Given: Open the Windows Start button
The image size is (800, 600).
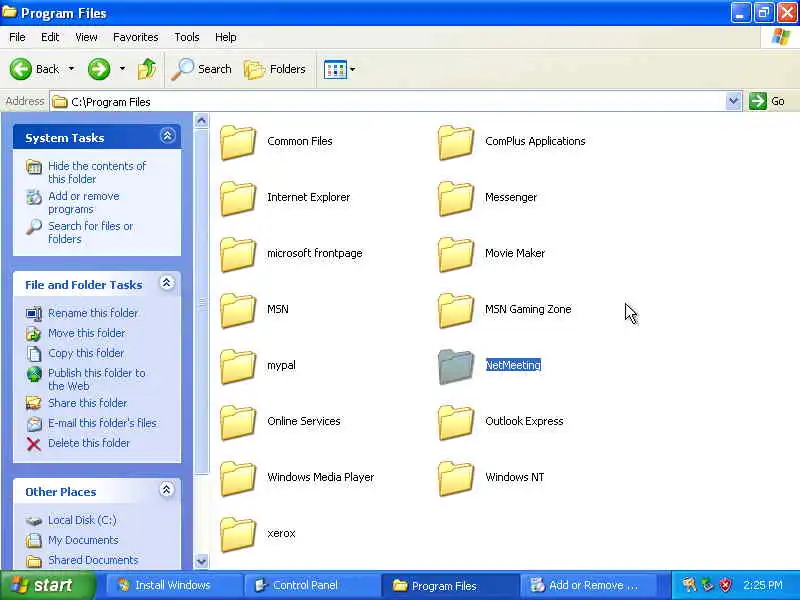Looking at the screenshot, I should pyautogui.click(x=47, y=585).
